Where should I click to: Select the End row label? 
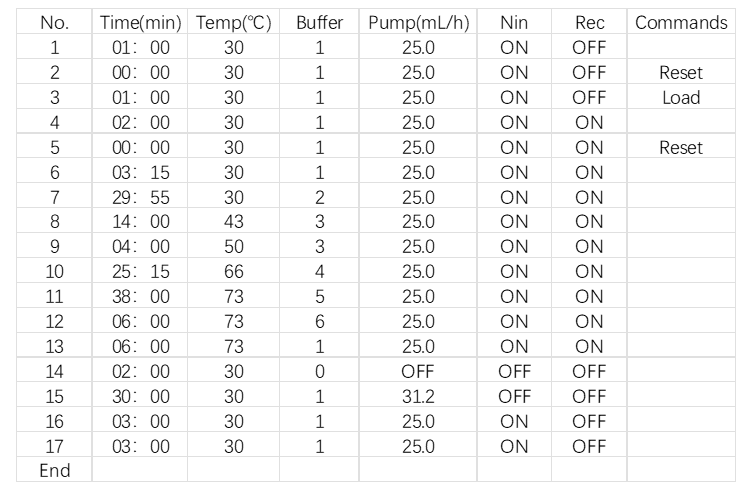click(55, 471)
